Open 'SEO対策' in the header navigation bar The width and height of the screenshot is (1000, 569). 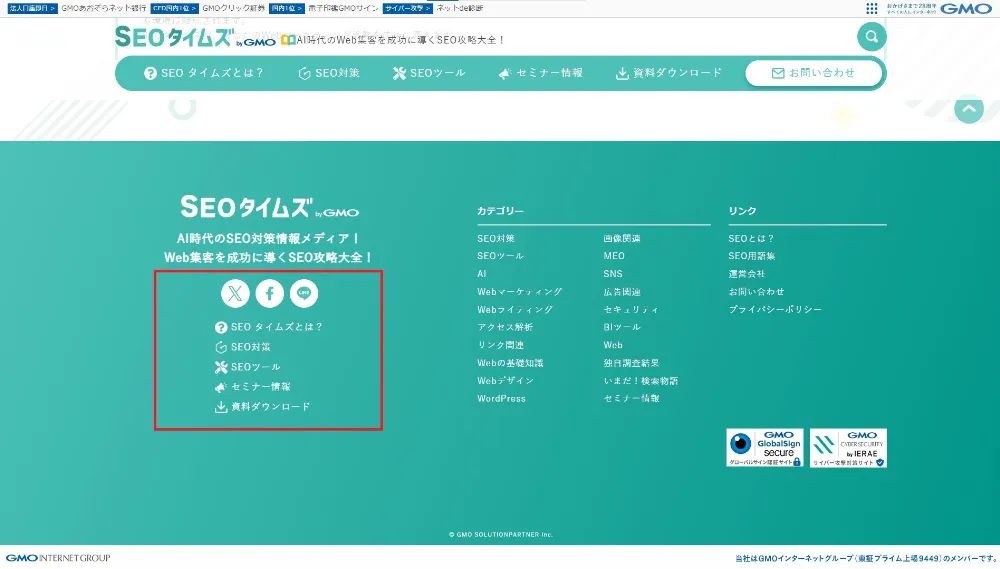pos(329,73)
